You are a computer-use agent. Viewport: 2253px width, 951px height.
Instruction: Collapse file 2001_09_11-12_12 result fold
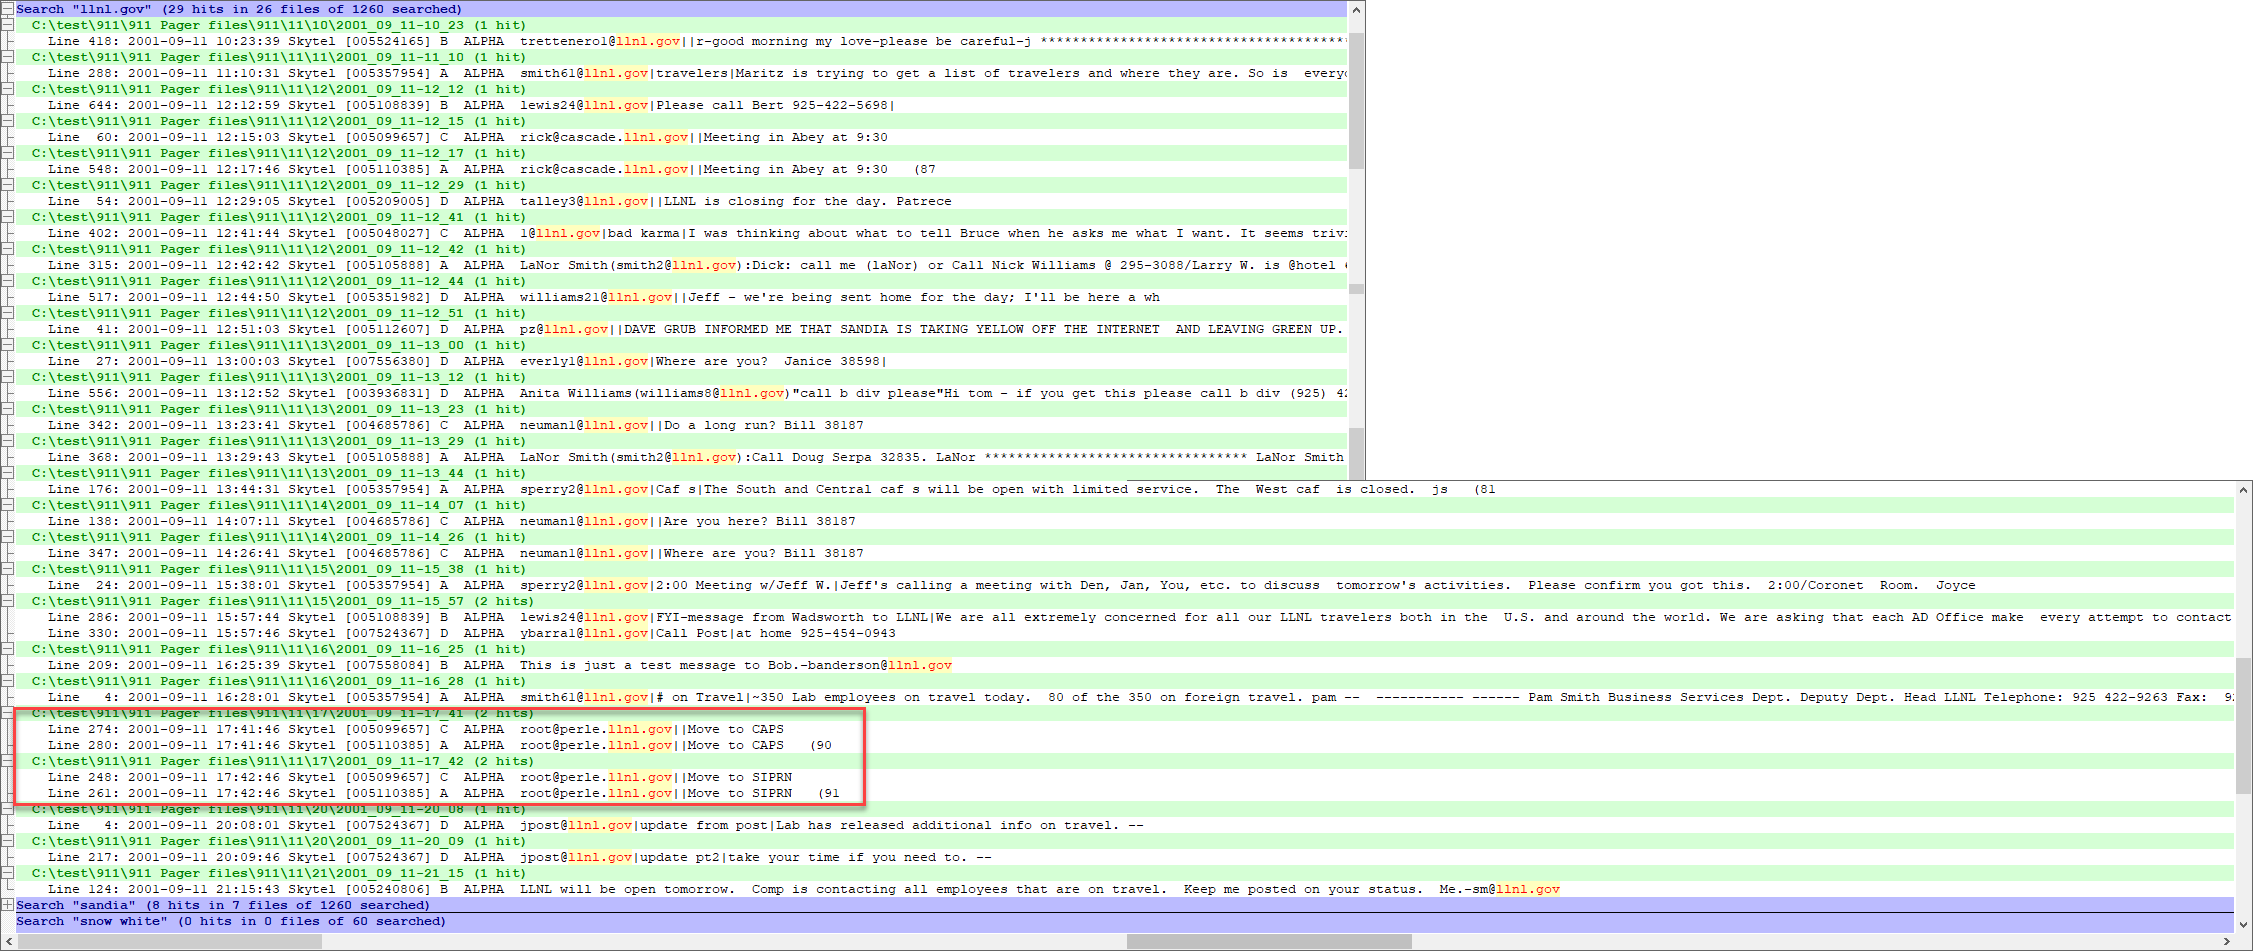point(7,89)
